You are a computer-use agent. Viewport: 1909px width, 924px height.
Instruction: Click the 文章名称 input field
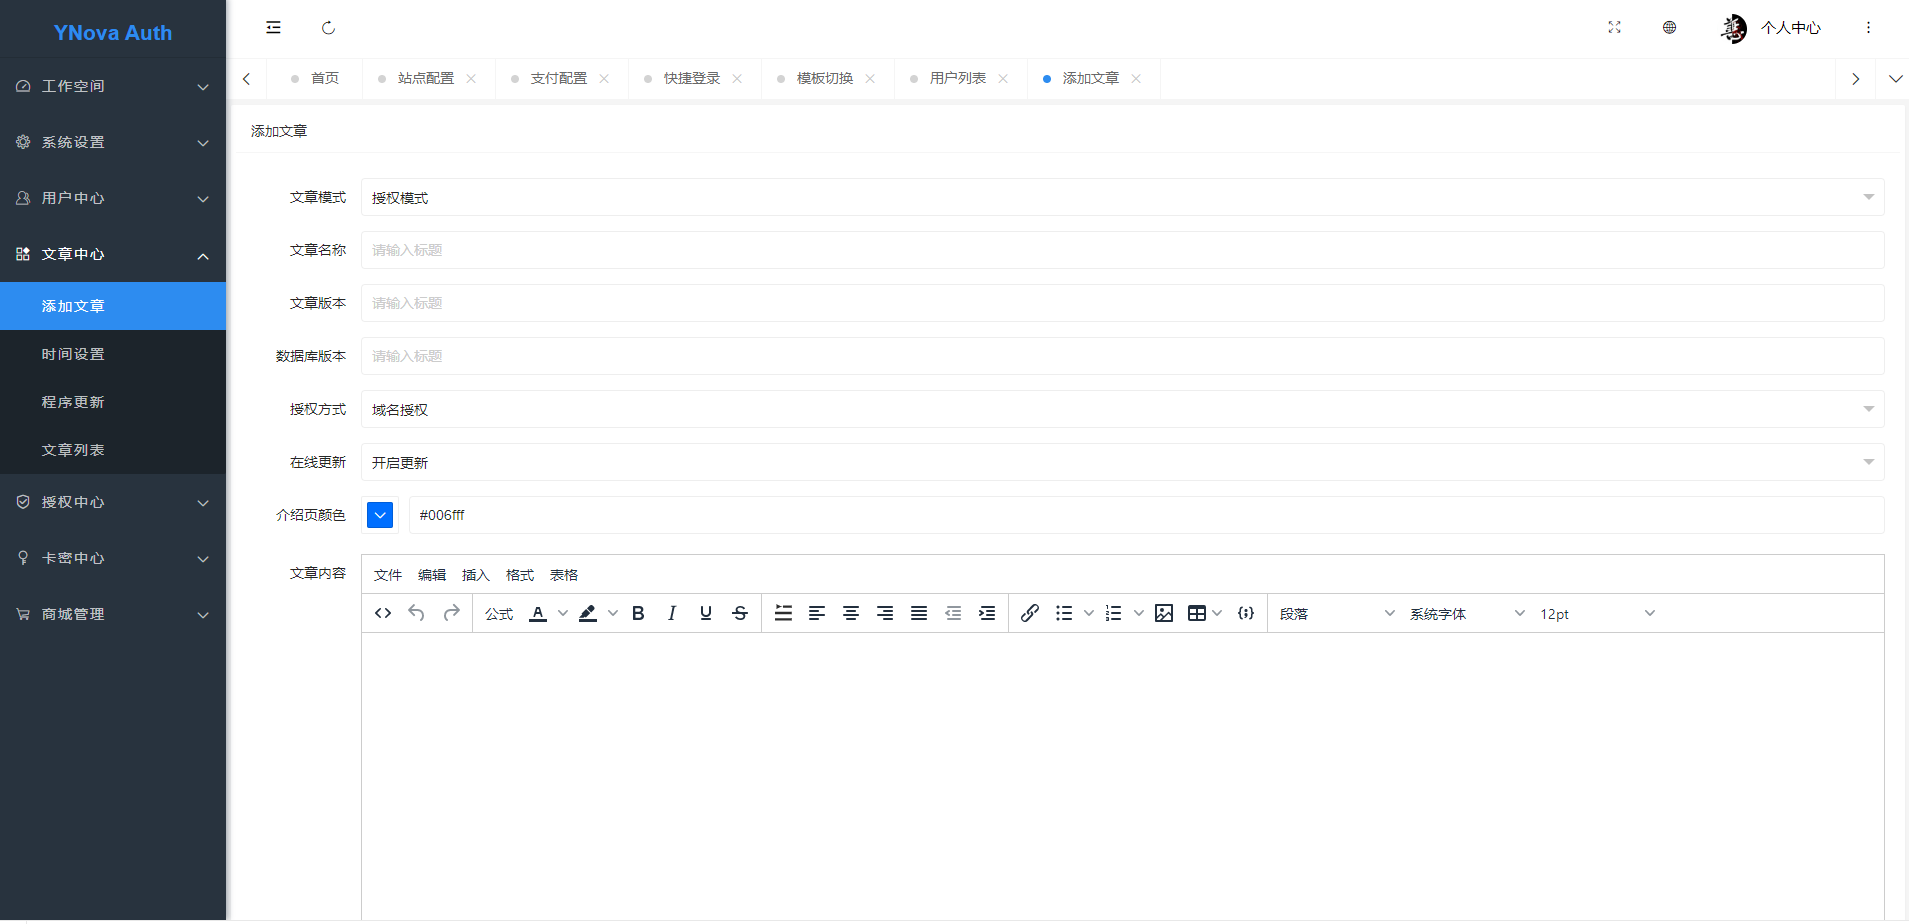tap(1122, 250)
